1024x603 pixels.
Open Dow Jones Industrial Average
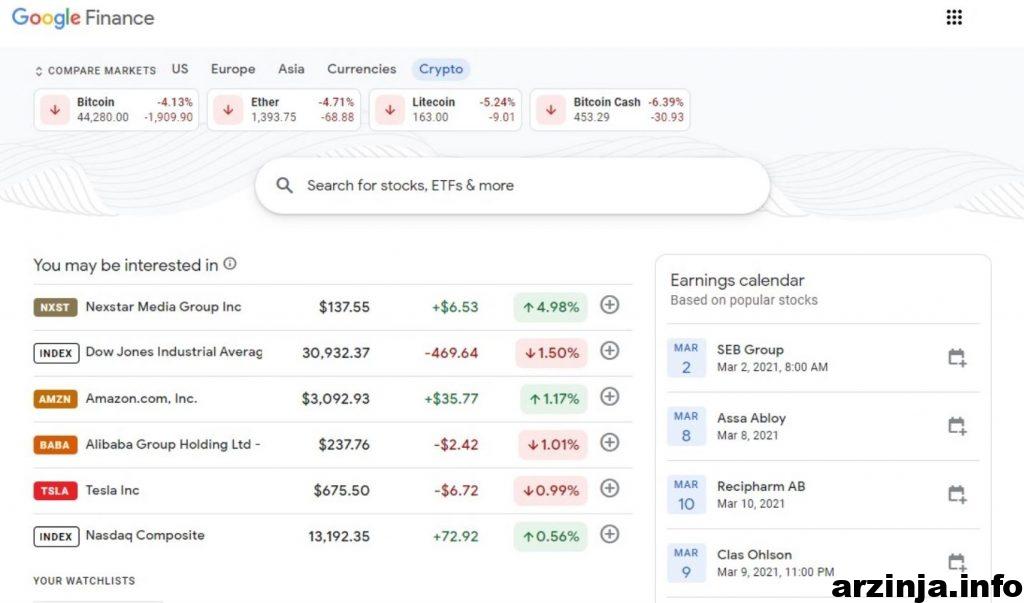click(x=174, y=352)
